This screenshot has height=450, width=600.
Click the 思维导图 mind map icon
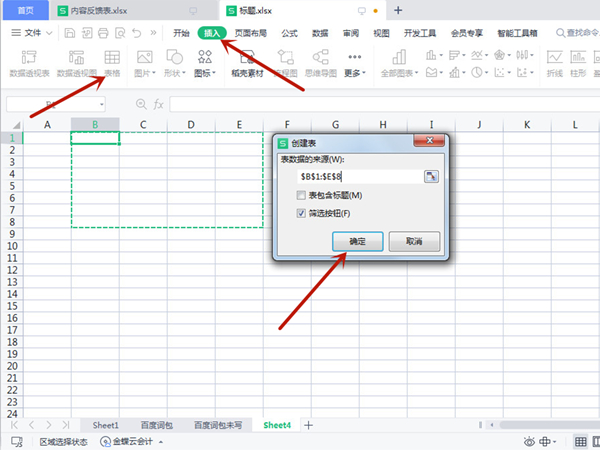click(x=321, y=63)
